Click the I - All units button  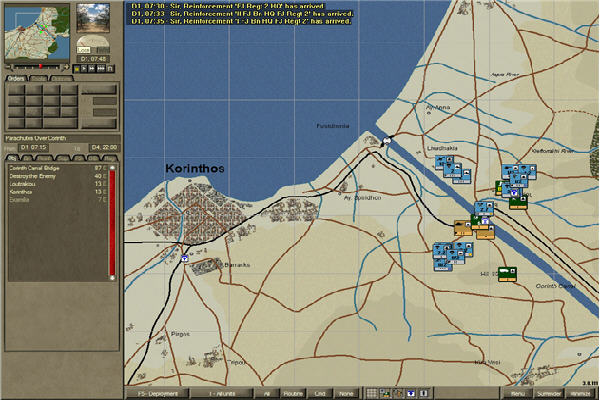[x=222, y=393]
